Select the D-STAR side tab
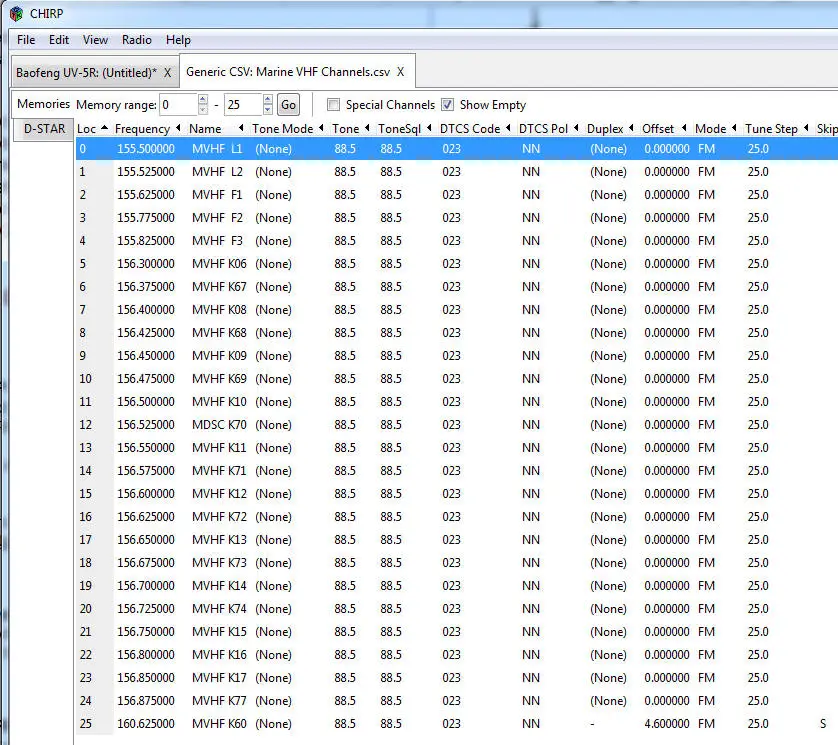 (x=44, y=129)
